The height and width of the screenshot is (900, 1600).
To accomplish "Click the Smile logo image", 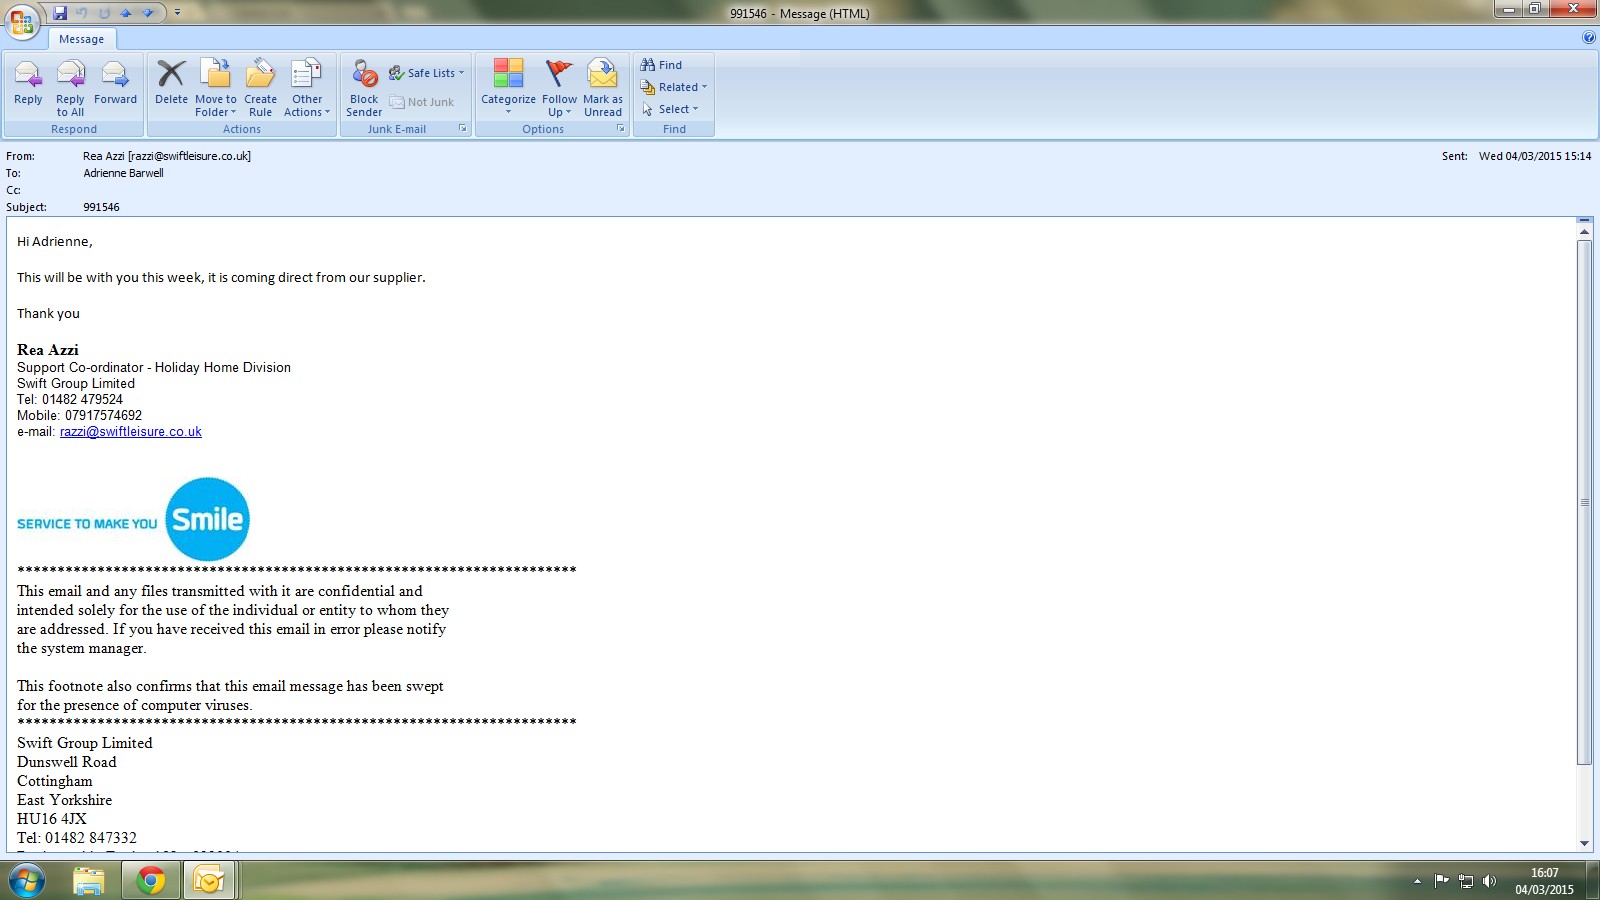I will pos(207,519).
